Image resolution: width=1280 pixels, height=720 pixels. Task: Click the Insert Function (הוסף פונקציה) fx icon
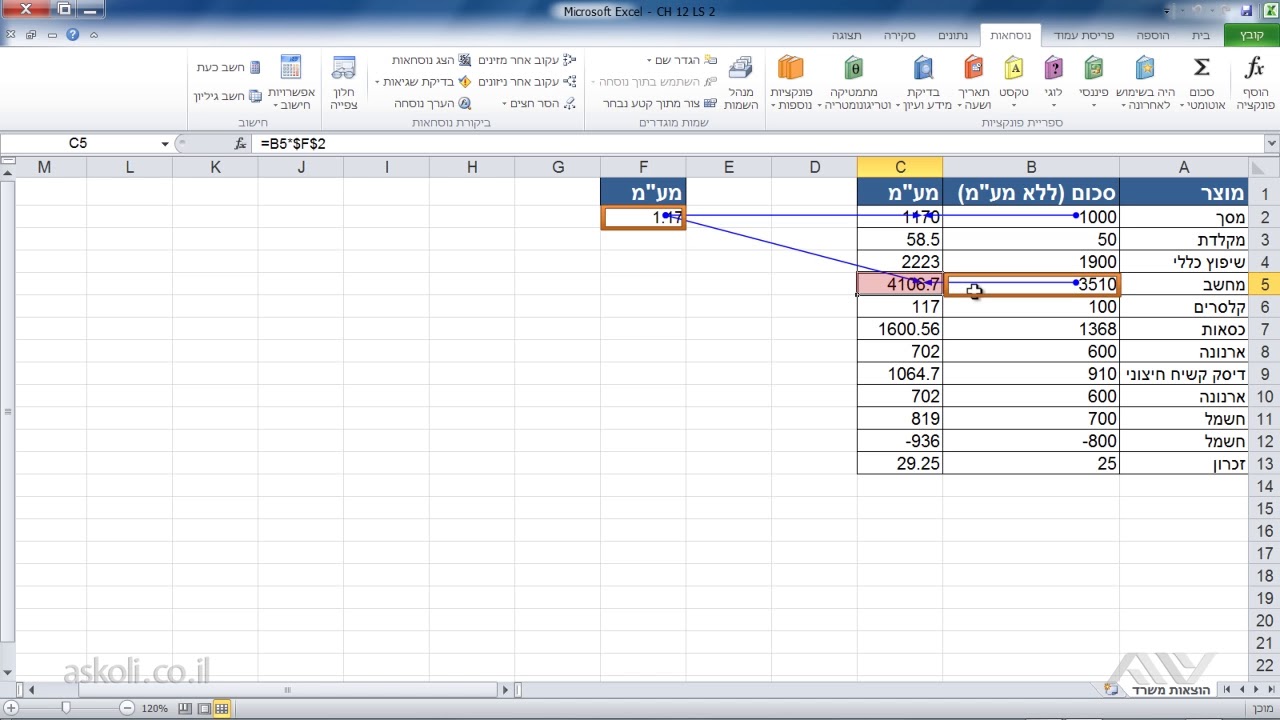(1255, 70)
